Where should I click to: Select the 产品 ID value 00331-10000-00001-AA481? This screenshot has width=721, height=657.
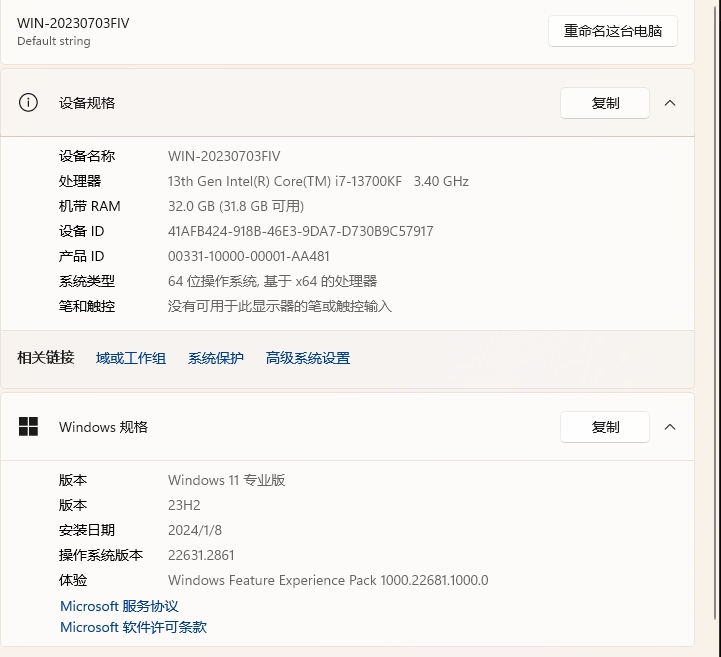tap(249, 256)
